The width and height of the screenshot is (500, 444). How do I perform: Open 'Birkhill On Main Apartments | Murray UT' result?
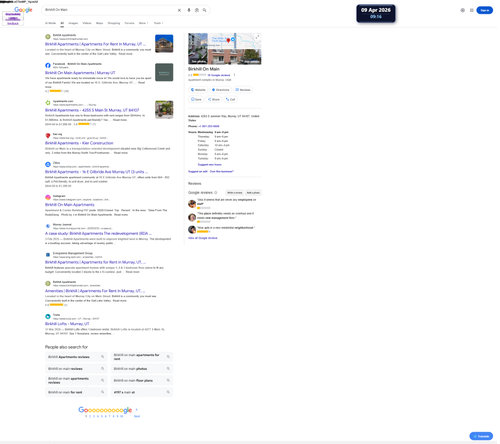pos(80,73)
